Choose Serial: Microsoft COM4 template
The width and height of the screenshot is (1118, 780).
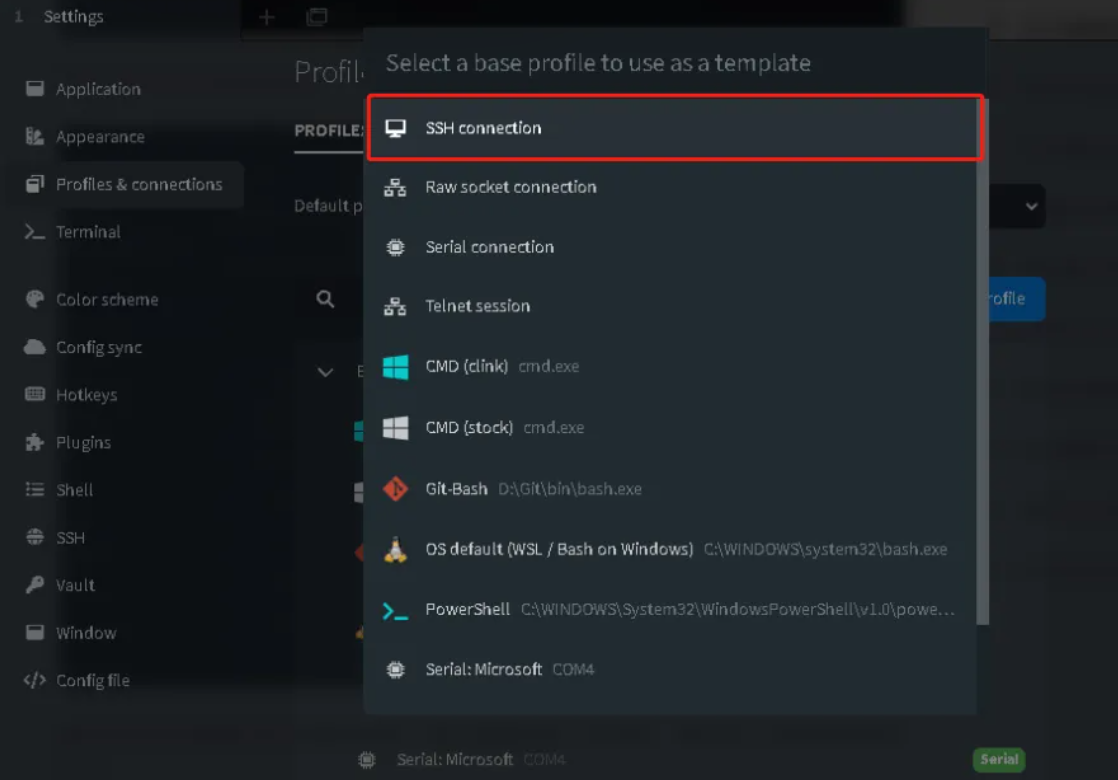(x=670, y=669)
